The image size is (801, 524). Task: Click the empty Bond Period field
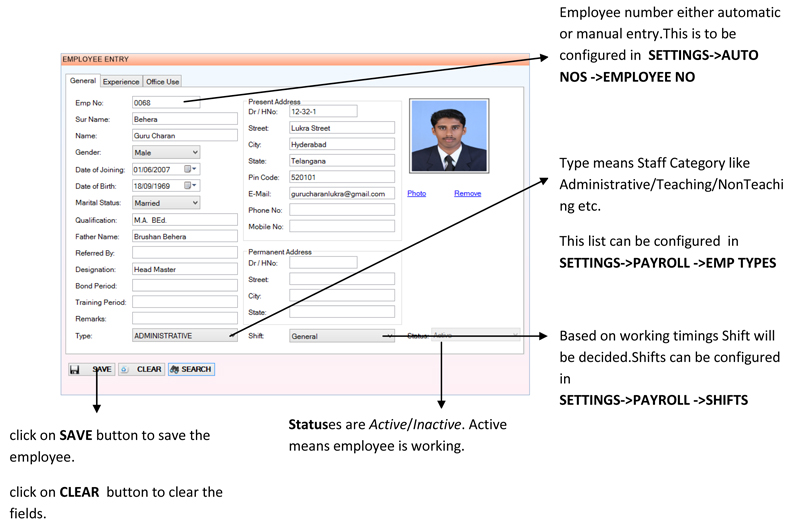coord(184,285)
